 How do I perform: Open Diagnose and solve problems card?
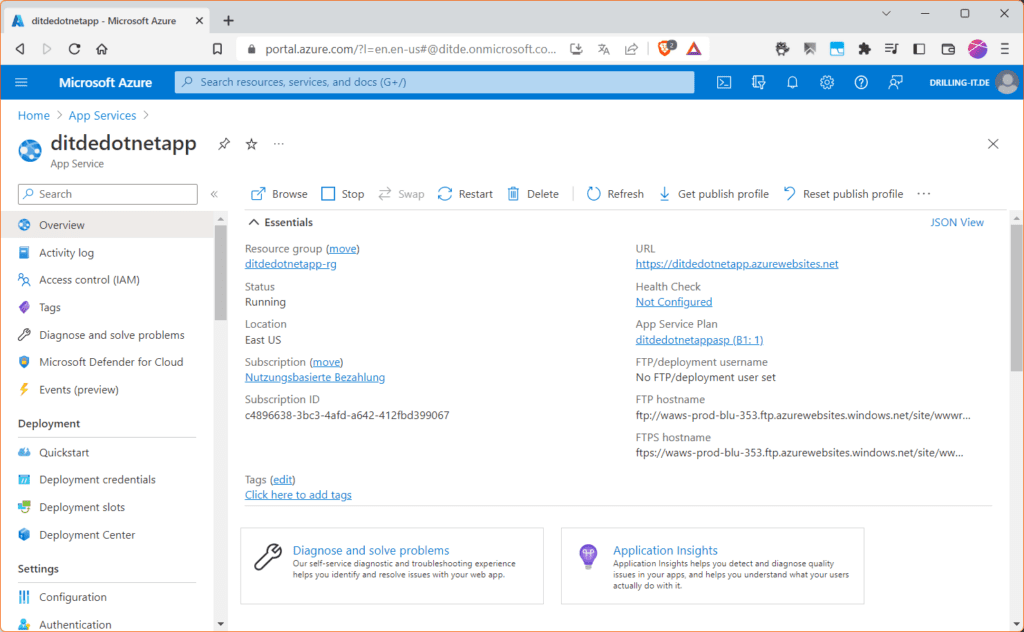tap(392, 565)
